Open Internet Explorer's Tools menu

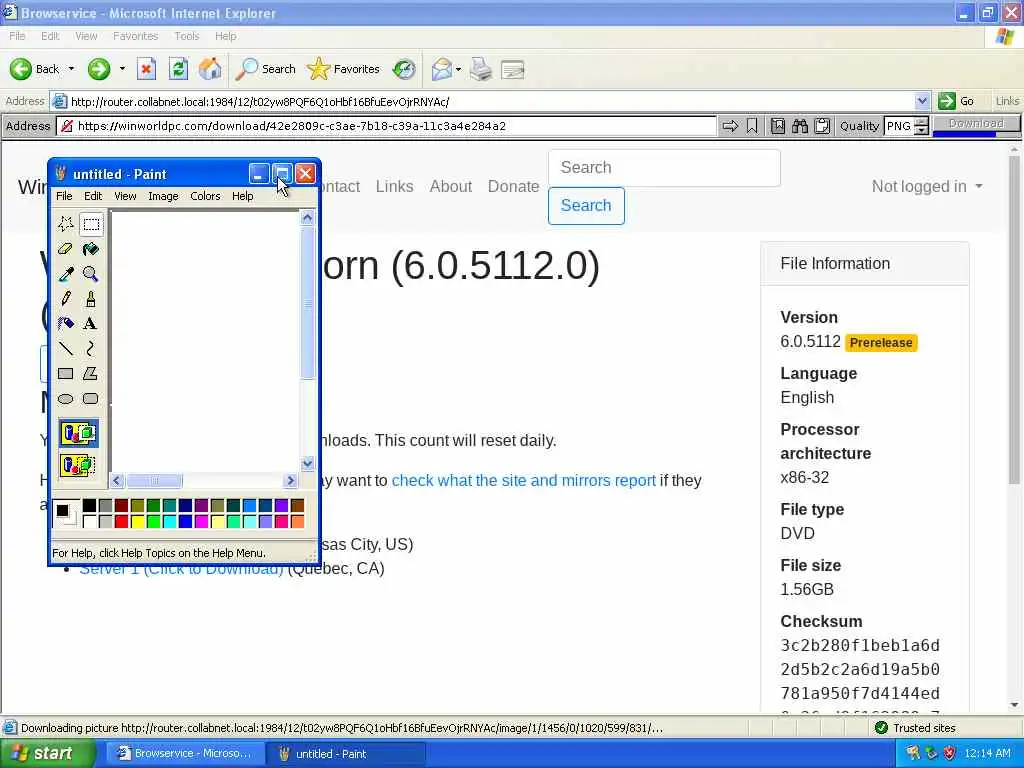coord(187,36)
